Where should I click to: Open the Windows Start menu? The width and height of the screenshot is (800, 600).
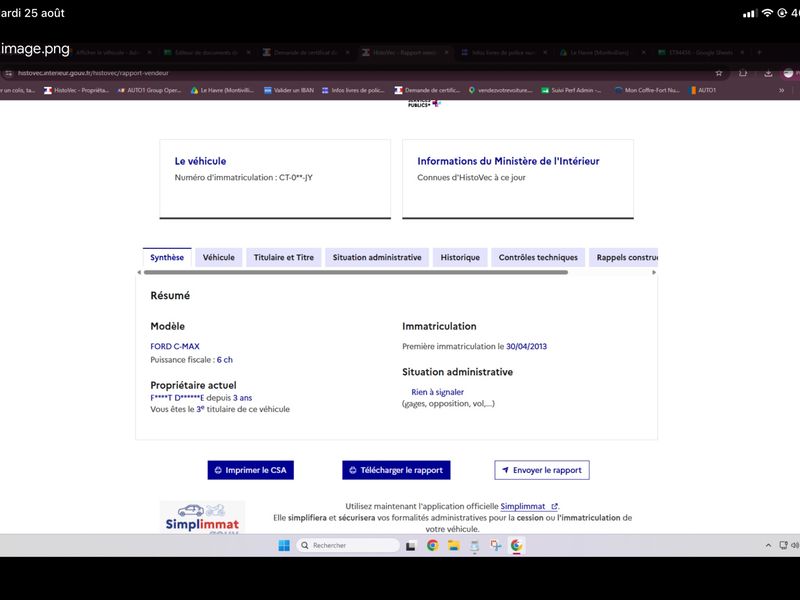[284, 545]
